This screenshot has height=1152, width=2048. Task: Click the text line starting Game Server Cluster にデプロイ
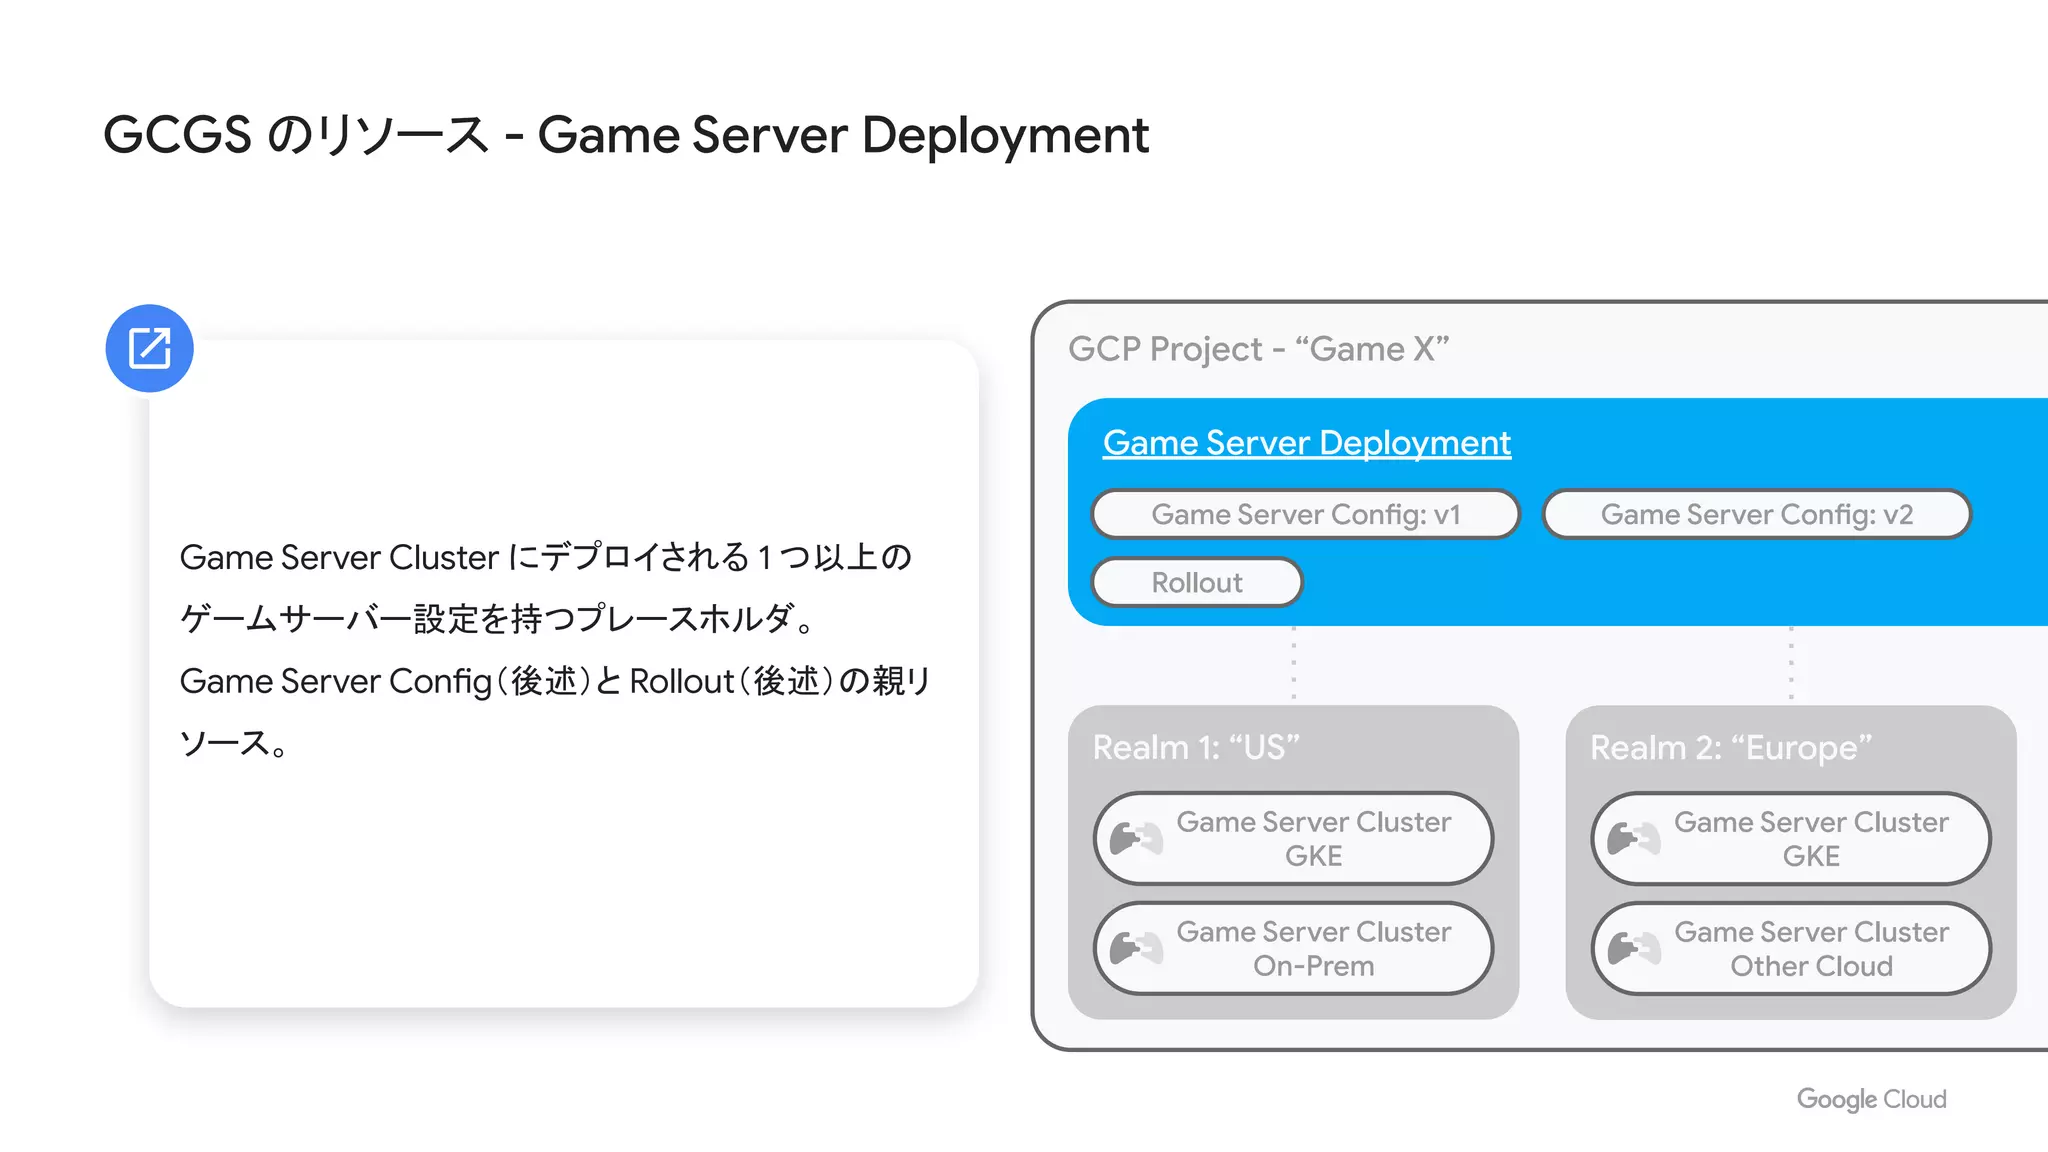pyautogui.click(x=546, y=557)
